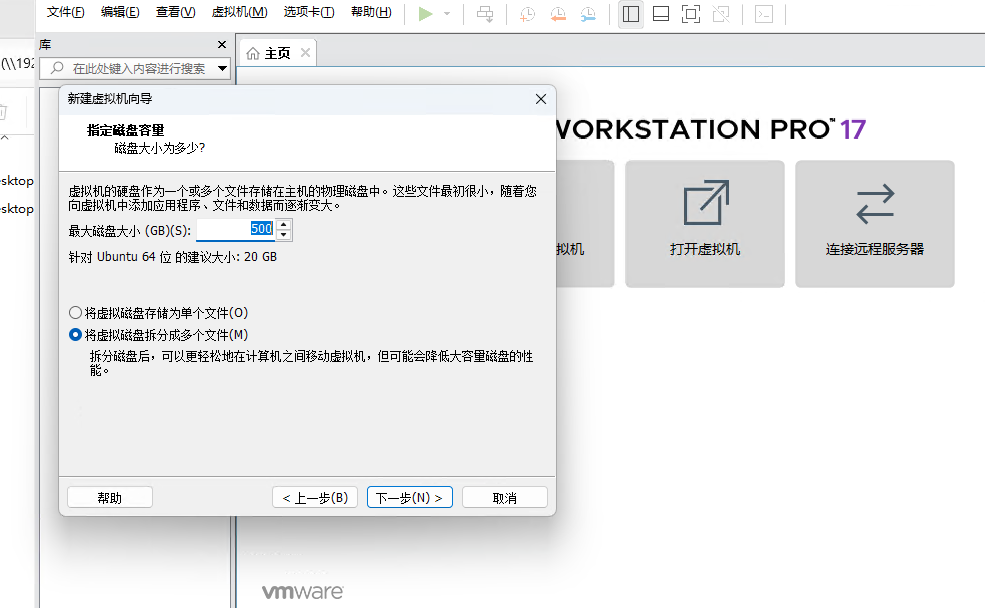Screen dimensions: 985x608
Task: Close the 主页 tab
Action: point(305,53)
